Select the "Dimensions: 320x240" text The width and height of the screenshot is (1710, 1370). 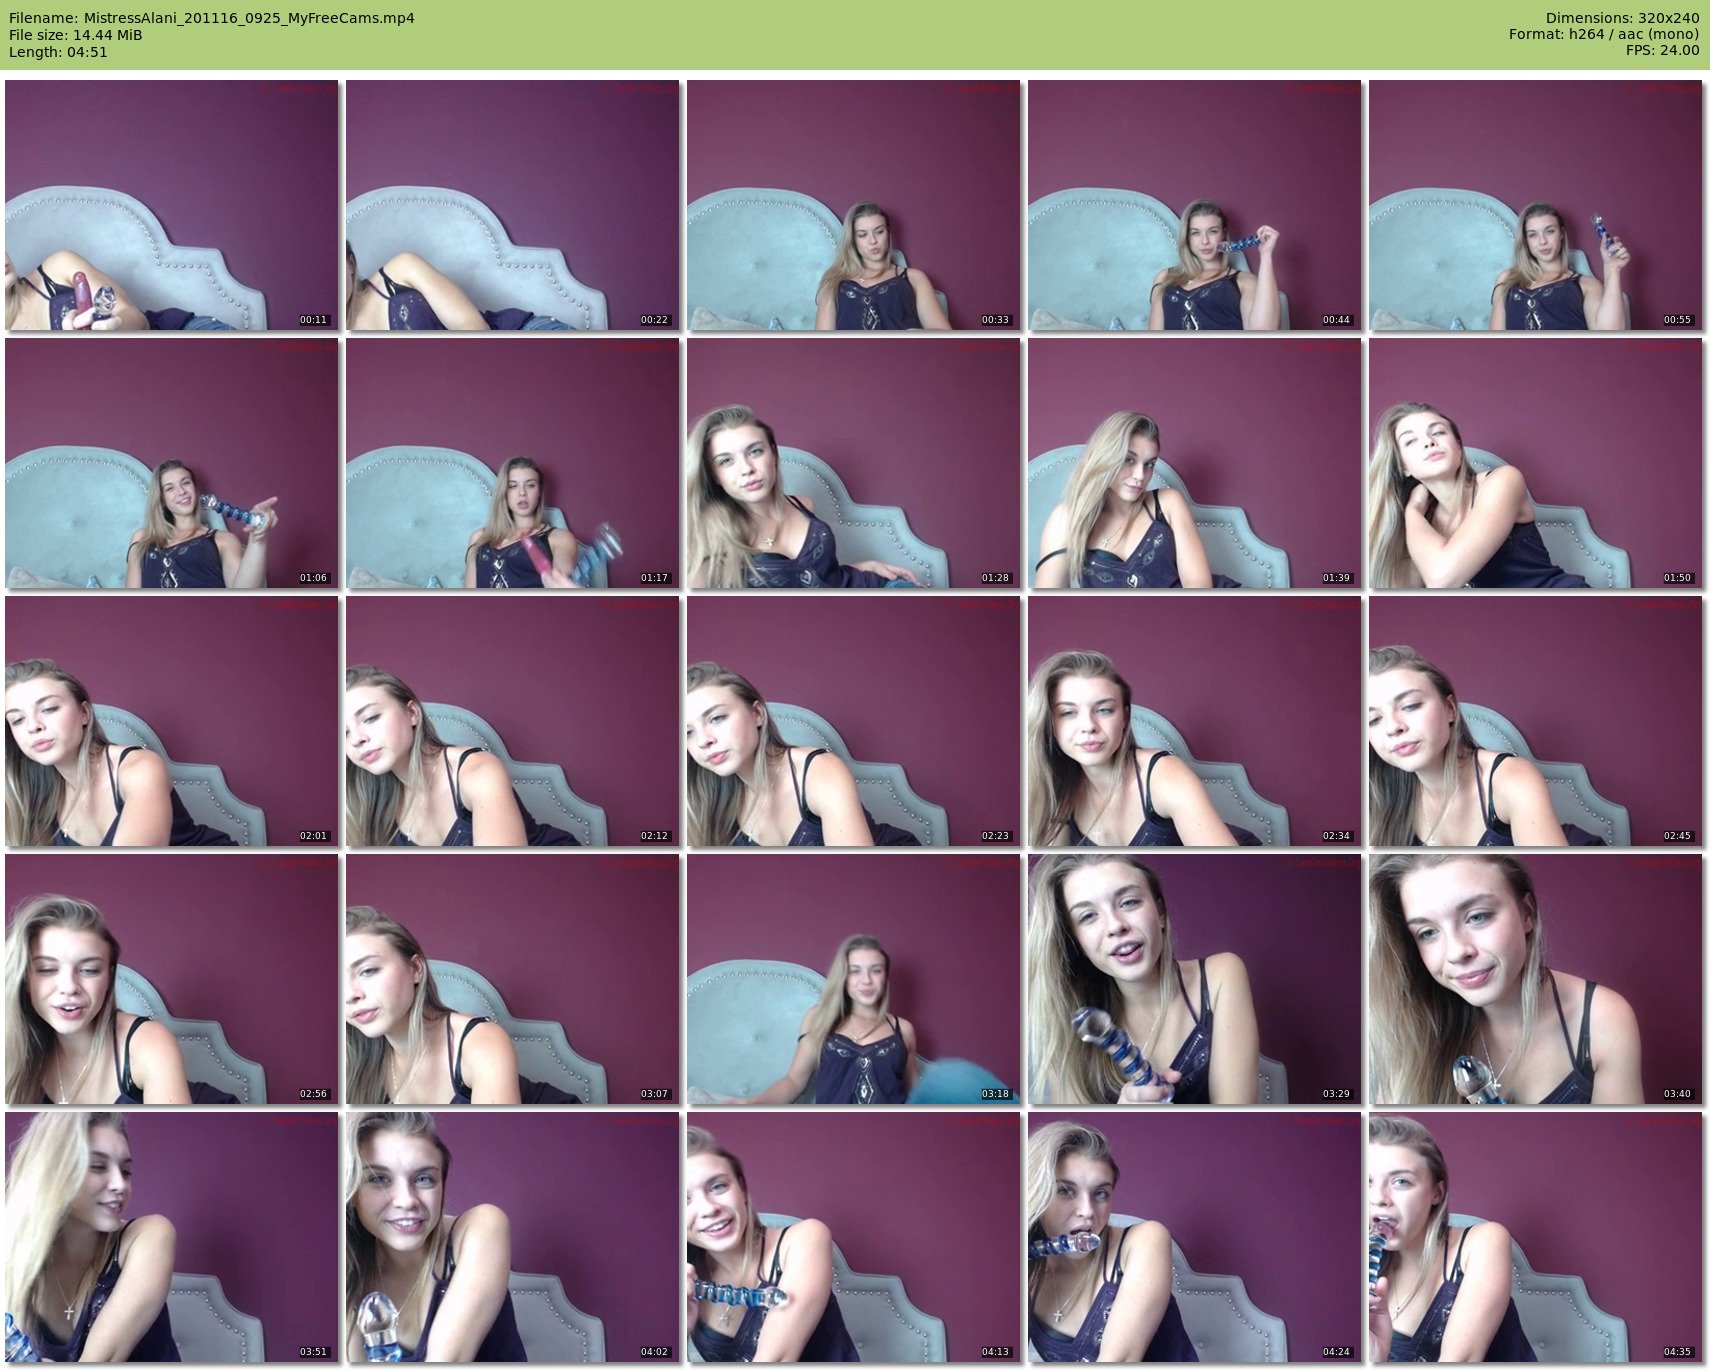(x=1622, y=18)
